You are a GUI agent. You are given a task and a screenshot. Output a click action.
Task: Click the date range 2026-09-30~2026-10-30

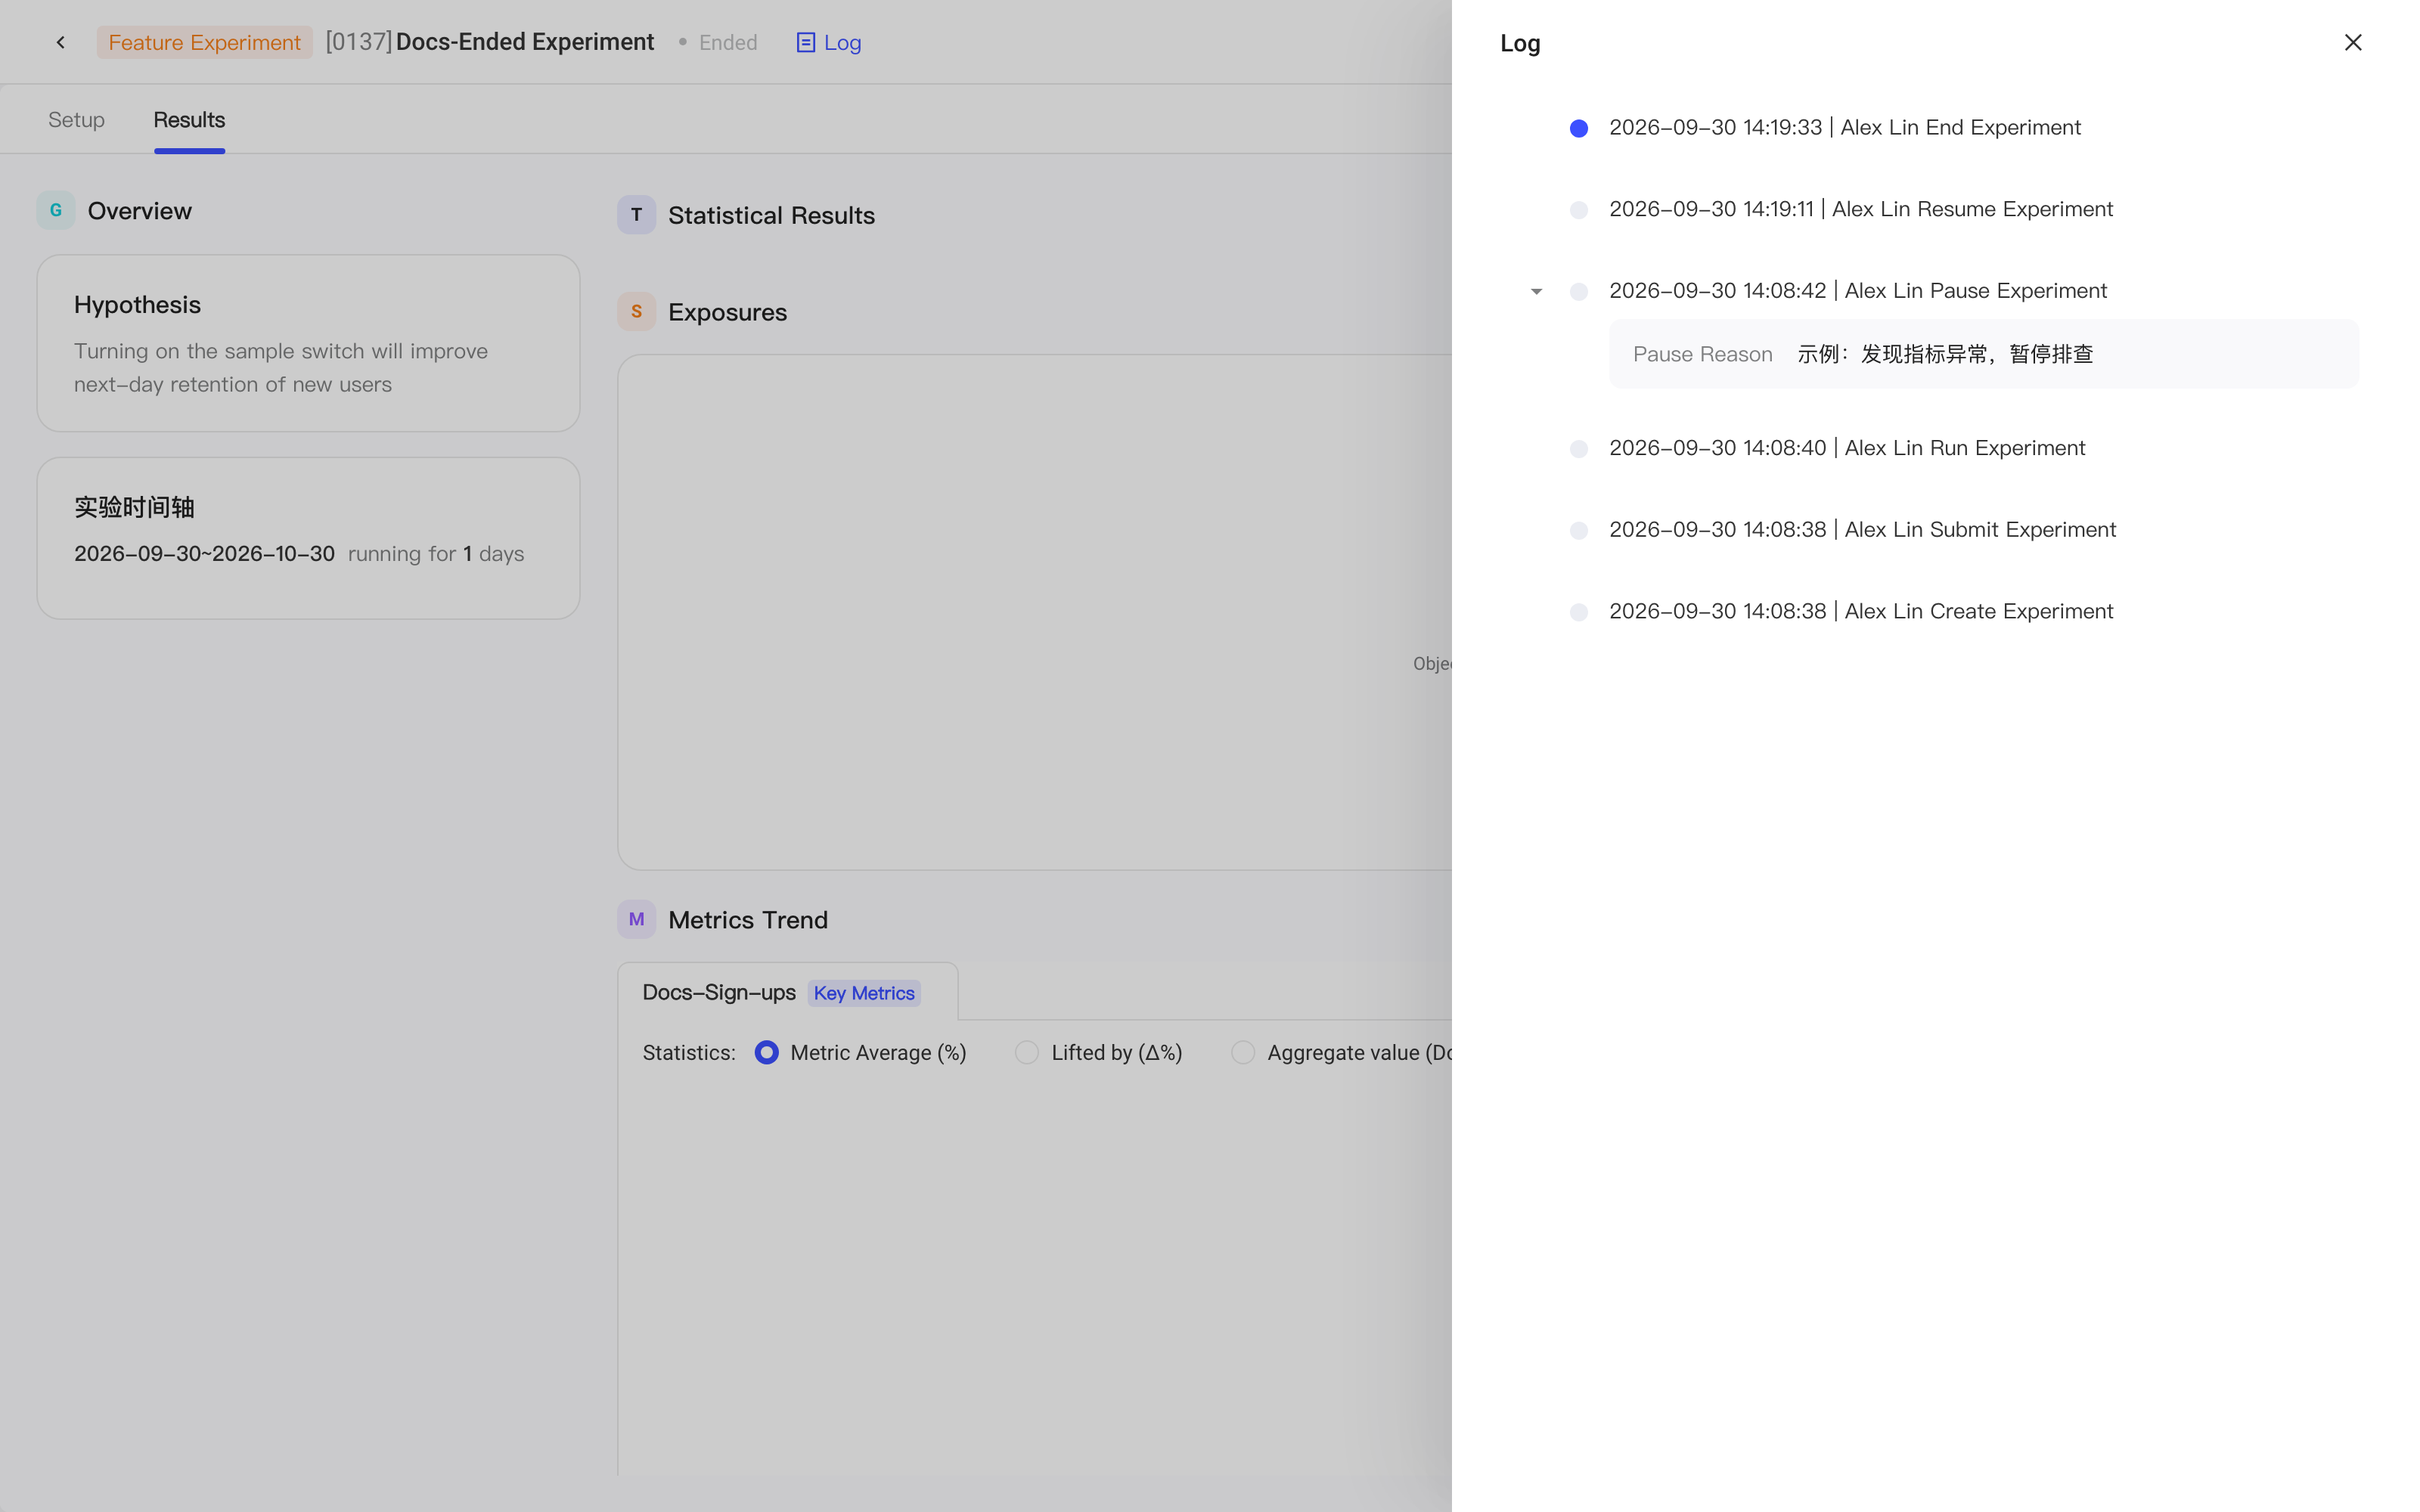point(204,553)
